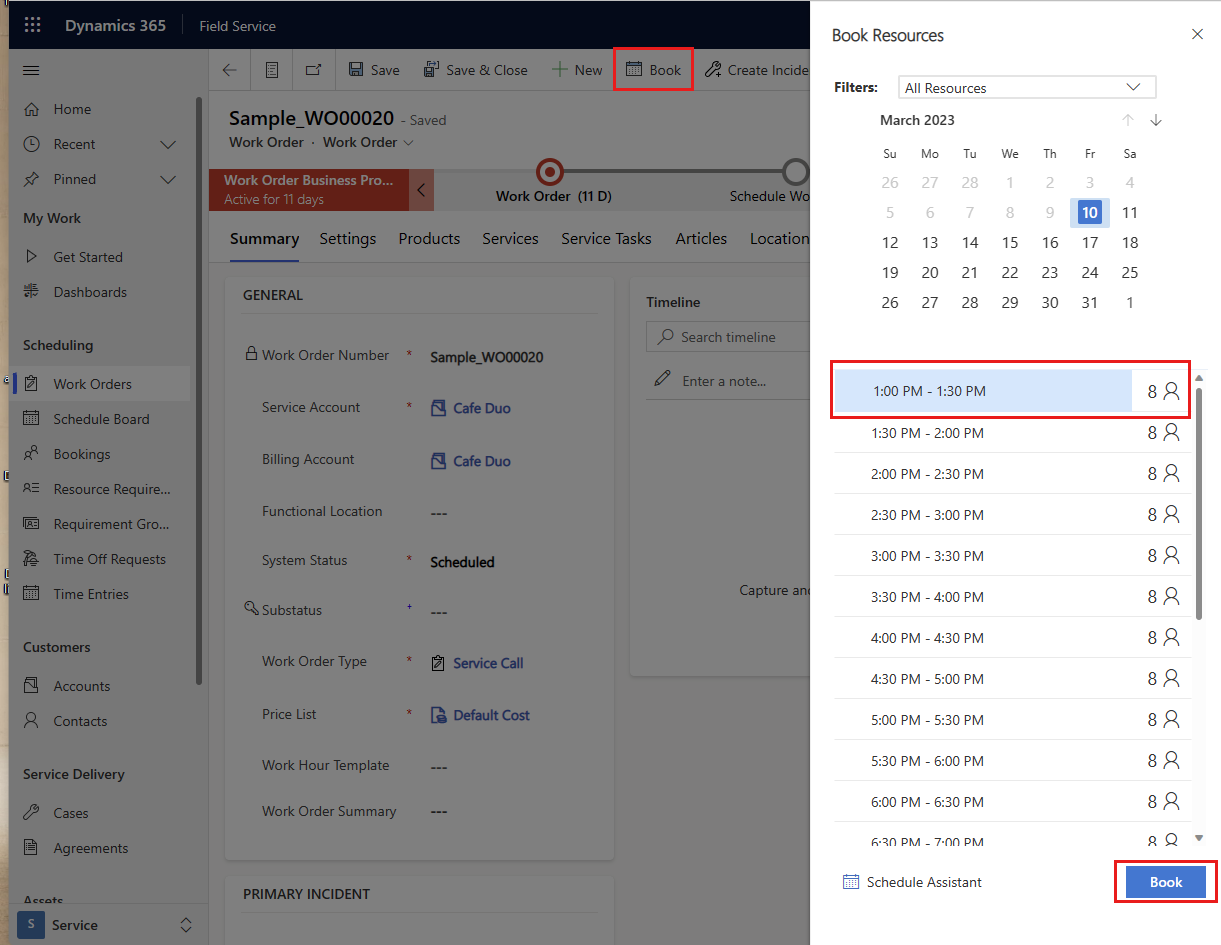Open Bookings in sidebar
The width and height of the screenshot is (1221, 945).
pyautogui.click(x=82, y=454)
